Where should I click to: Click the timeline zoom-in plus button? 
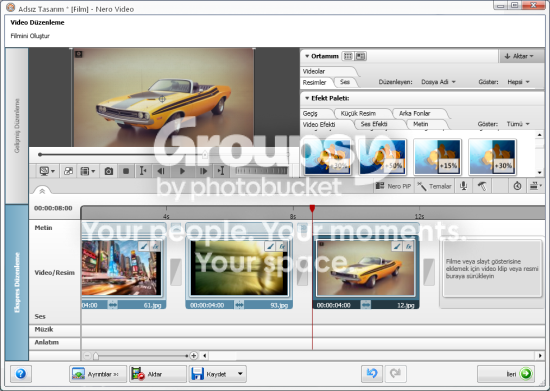[194, 356]
